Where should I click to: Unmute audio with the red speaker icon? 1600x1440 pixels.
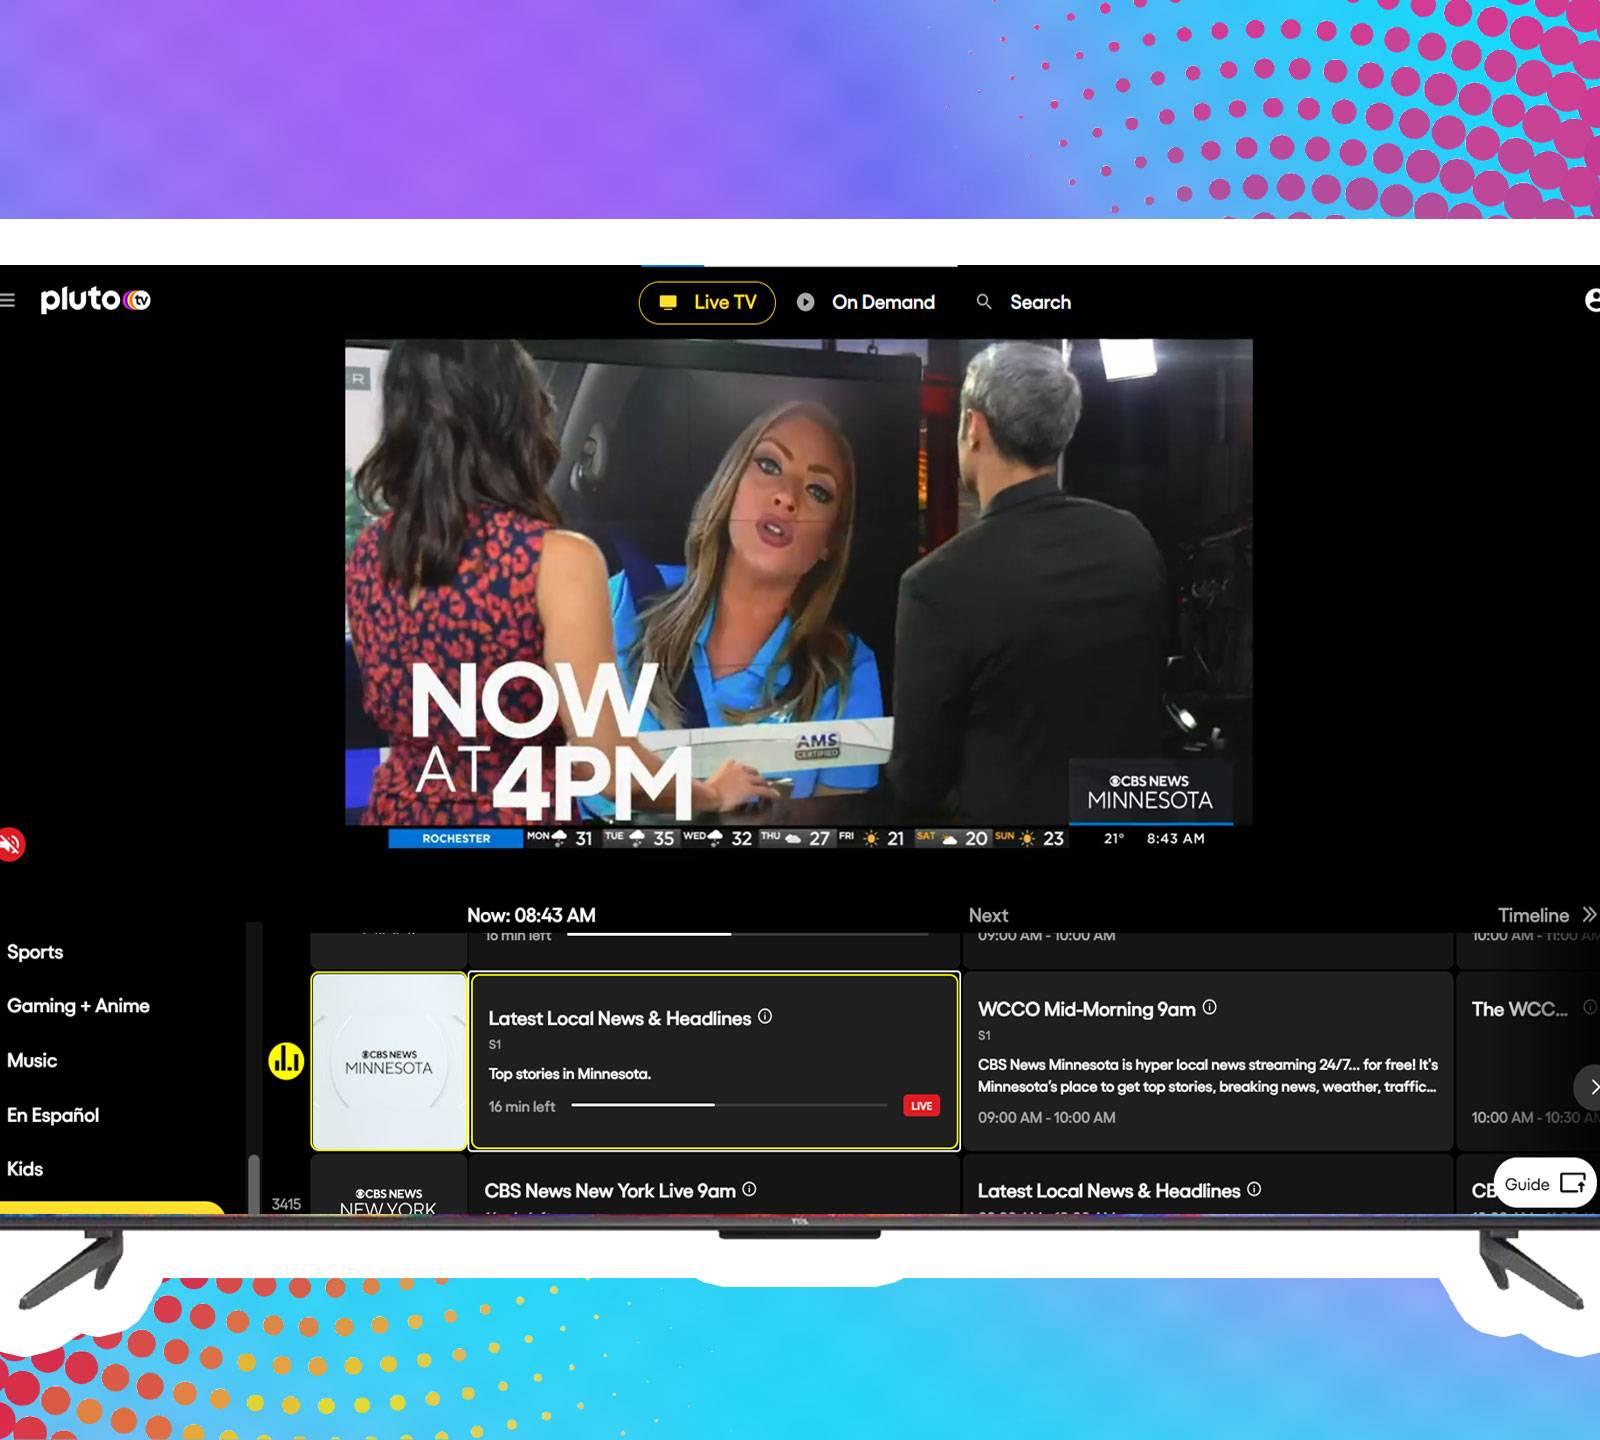point(10,844)
